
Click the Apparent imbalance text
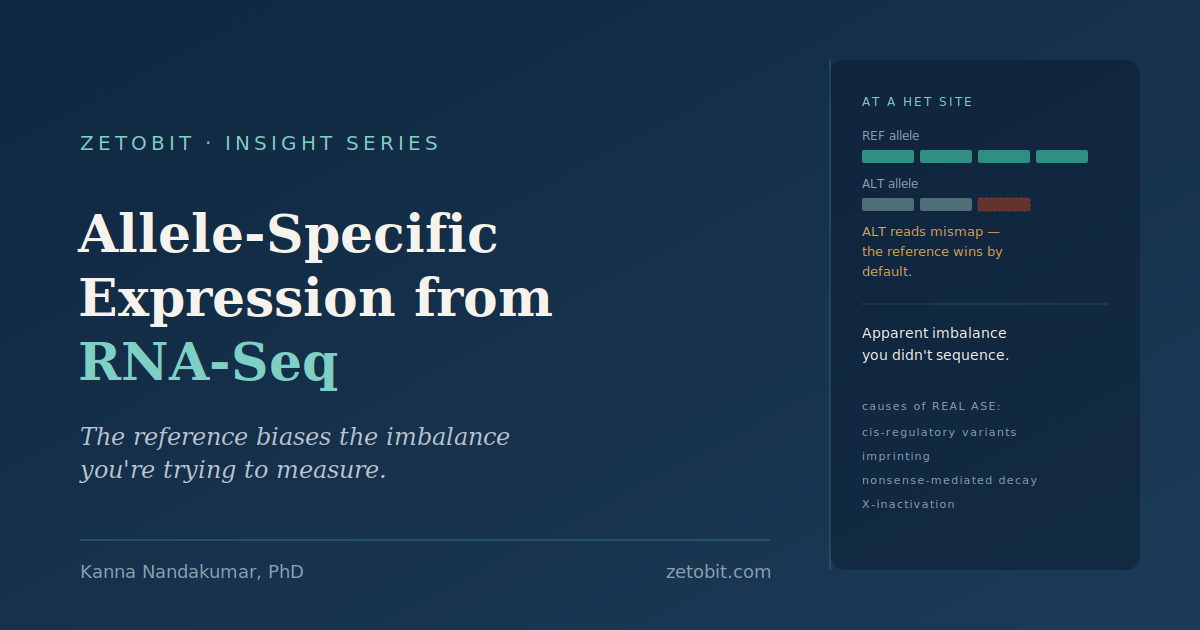click(x=935, y=344)
